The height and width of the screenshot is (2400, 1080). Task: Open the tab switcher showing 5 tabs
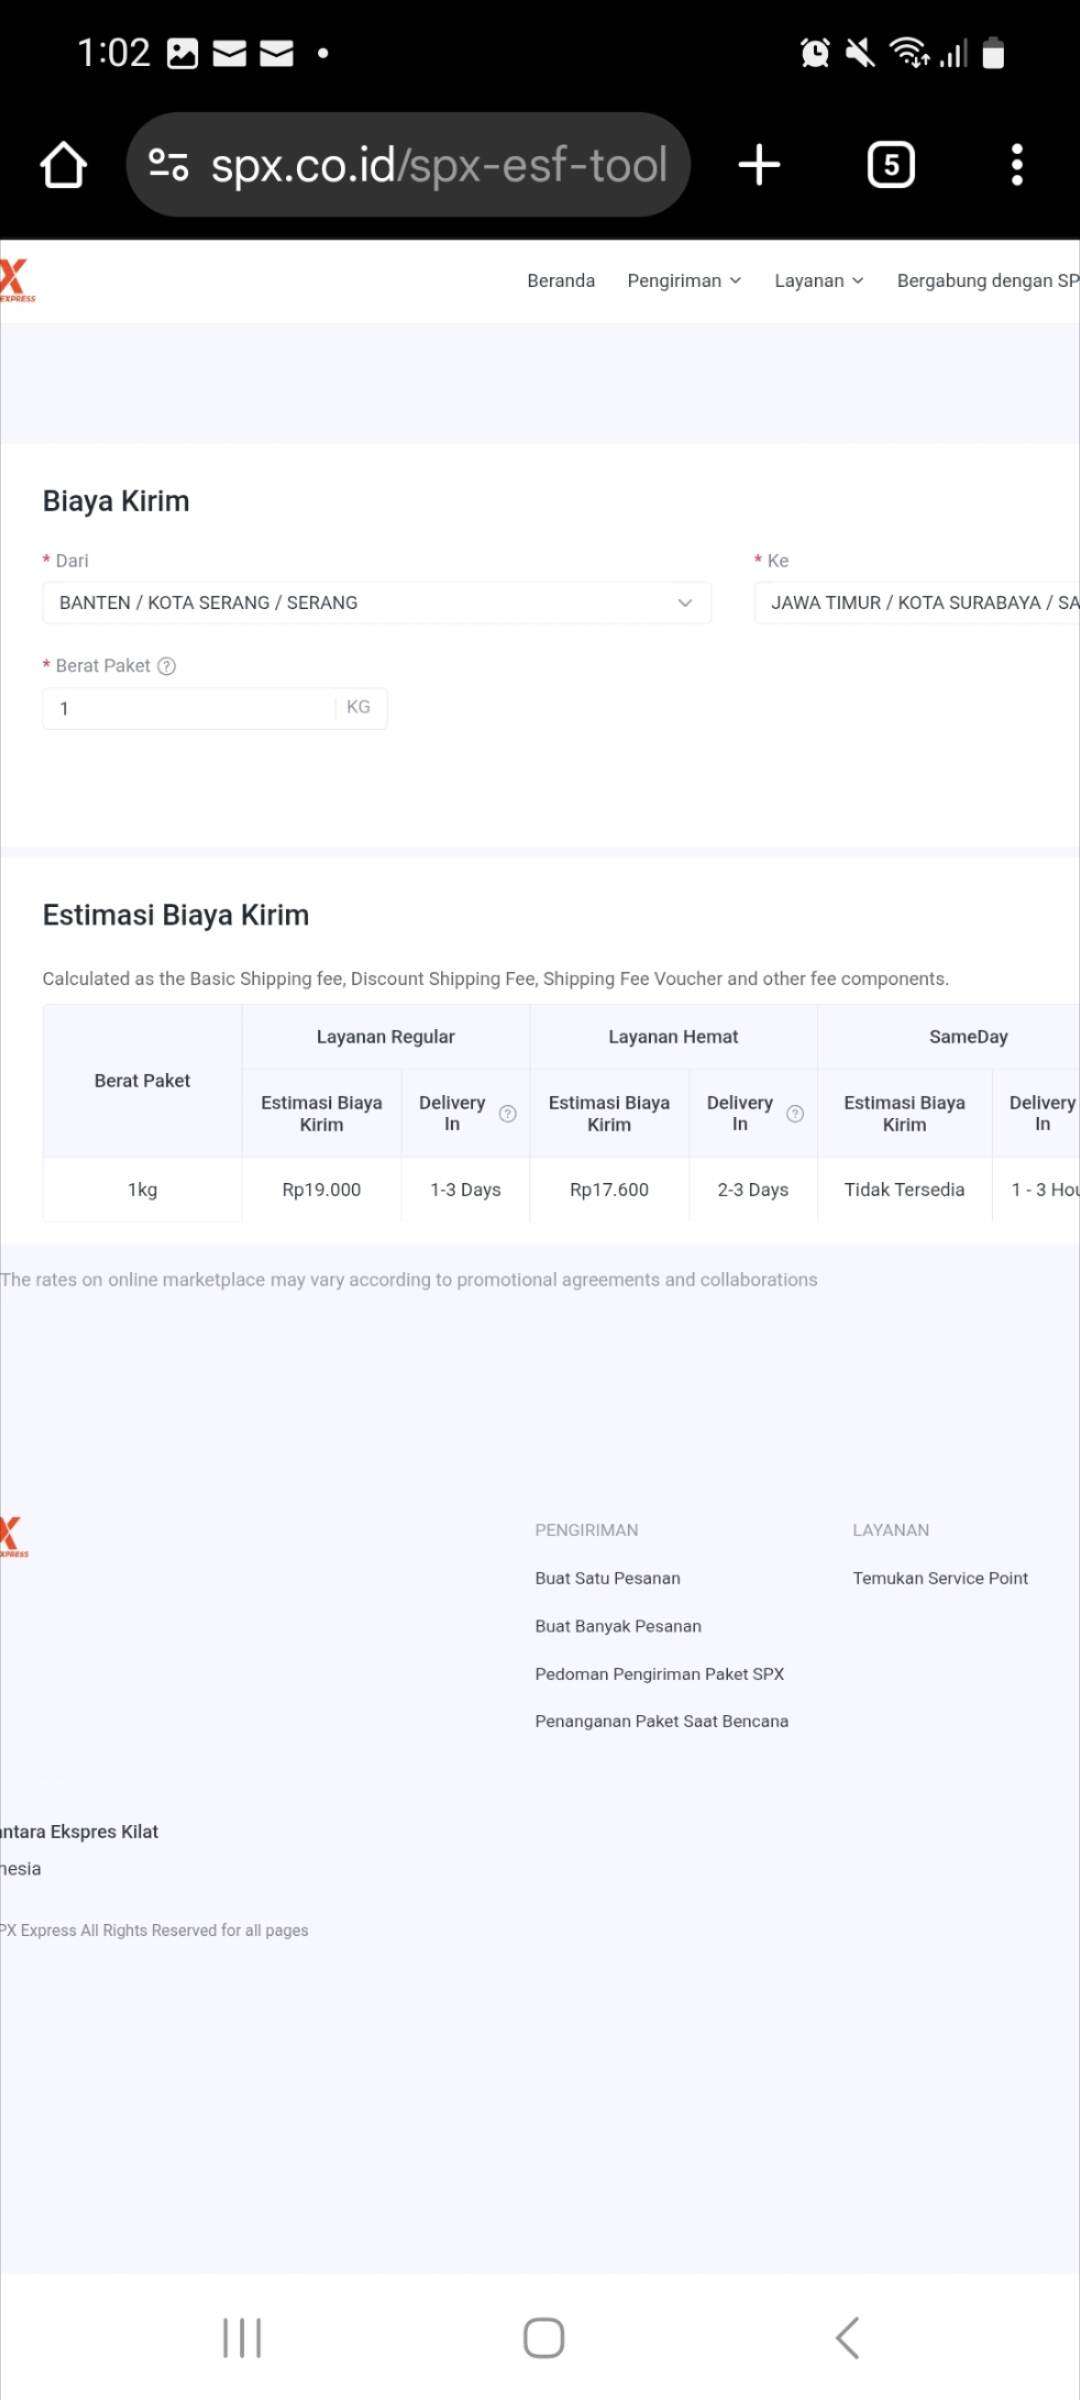(890, 165)
